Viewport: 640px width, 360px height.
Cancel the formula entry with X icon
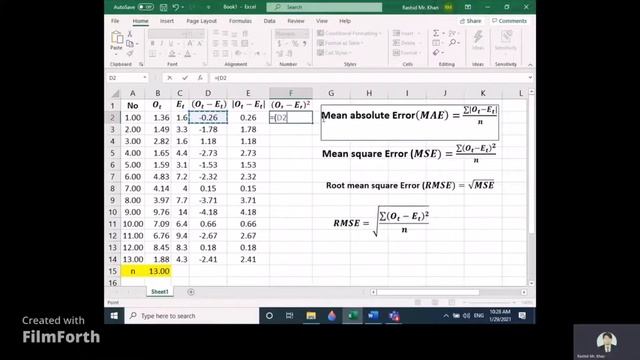pyautogui.click(x=170, y=78)
